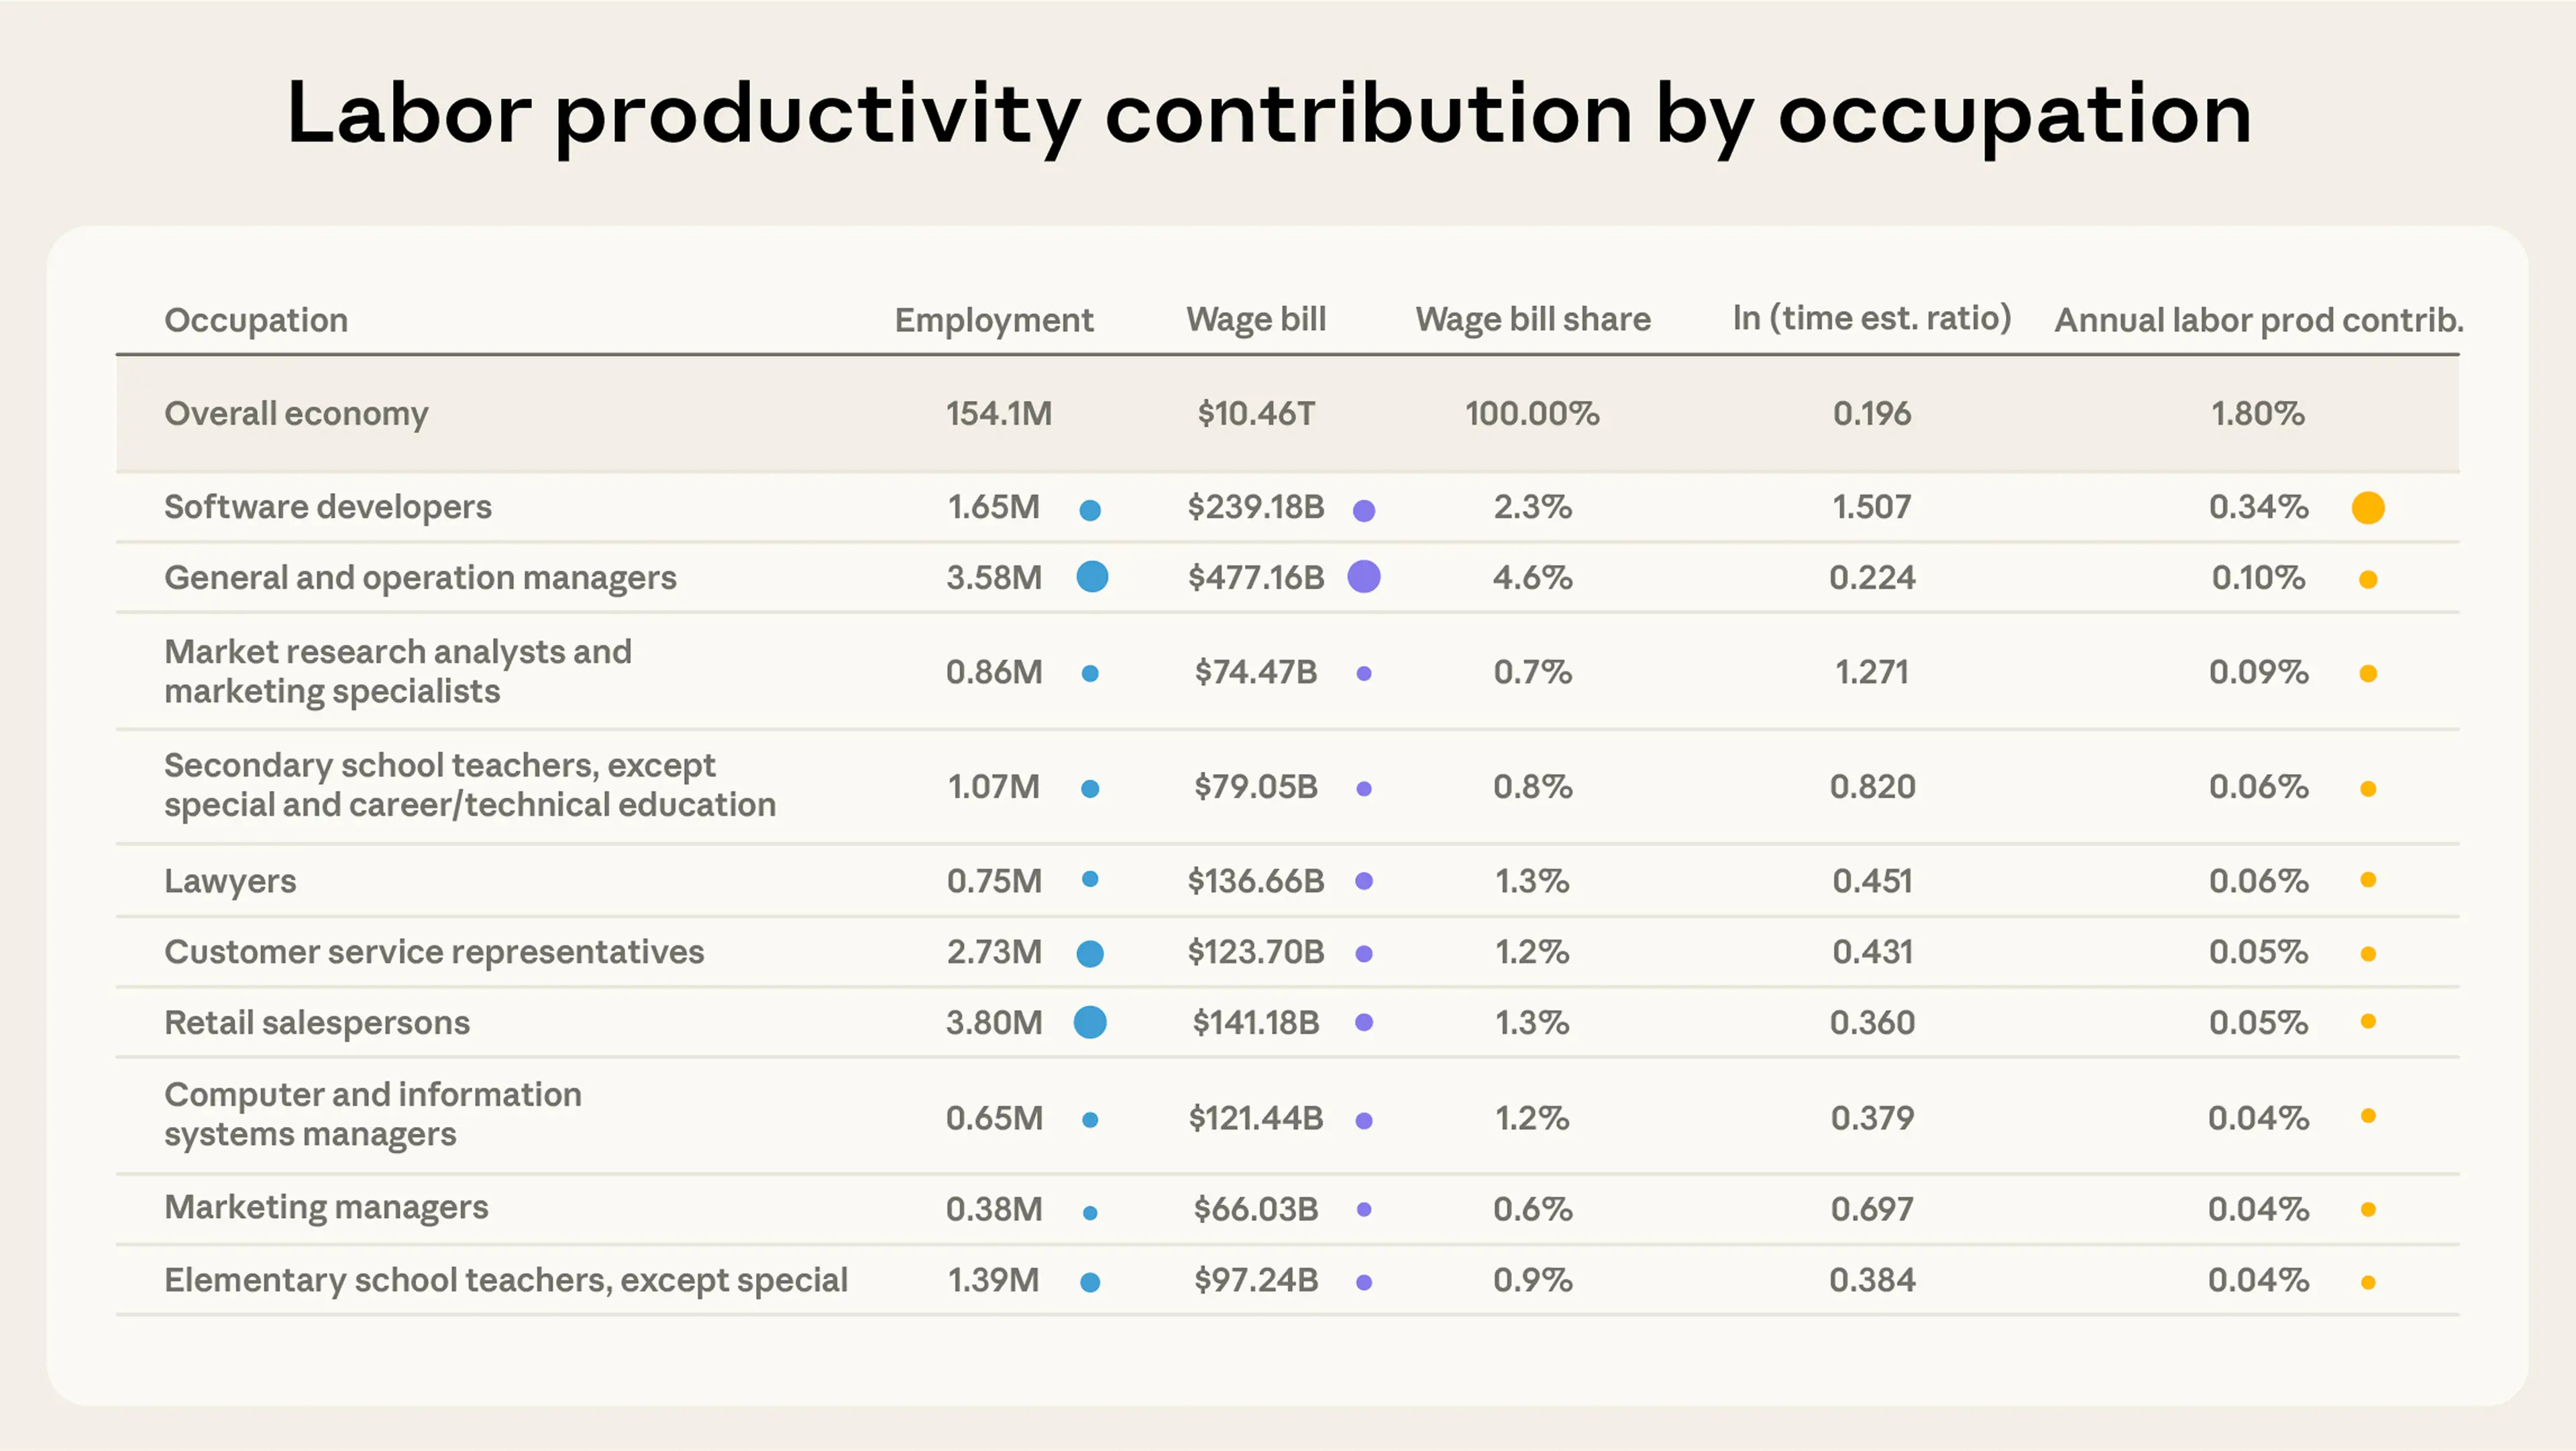The image size is (2576, 1451).
Task: Click the blue dot next to 0.65M
Action: [x=1090, y=1120]
